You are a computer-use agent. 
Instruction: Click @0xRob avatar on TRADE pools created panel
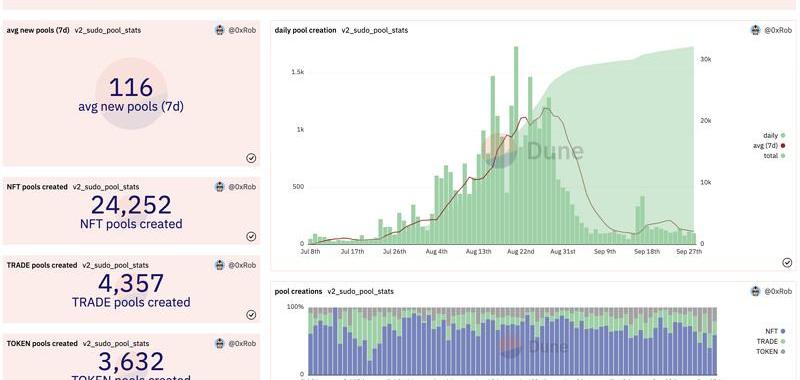219,265
